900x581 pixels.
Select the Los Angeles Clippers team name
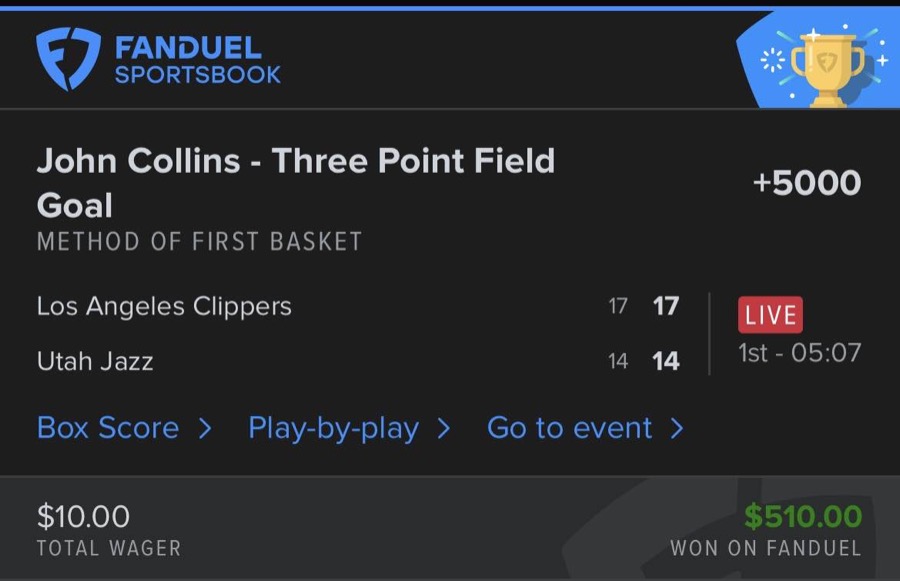point(164,306)
